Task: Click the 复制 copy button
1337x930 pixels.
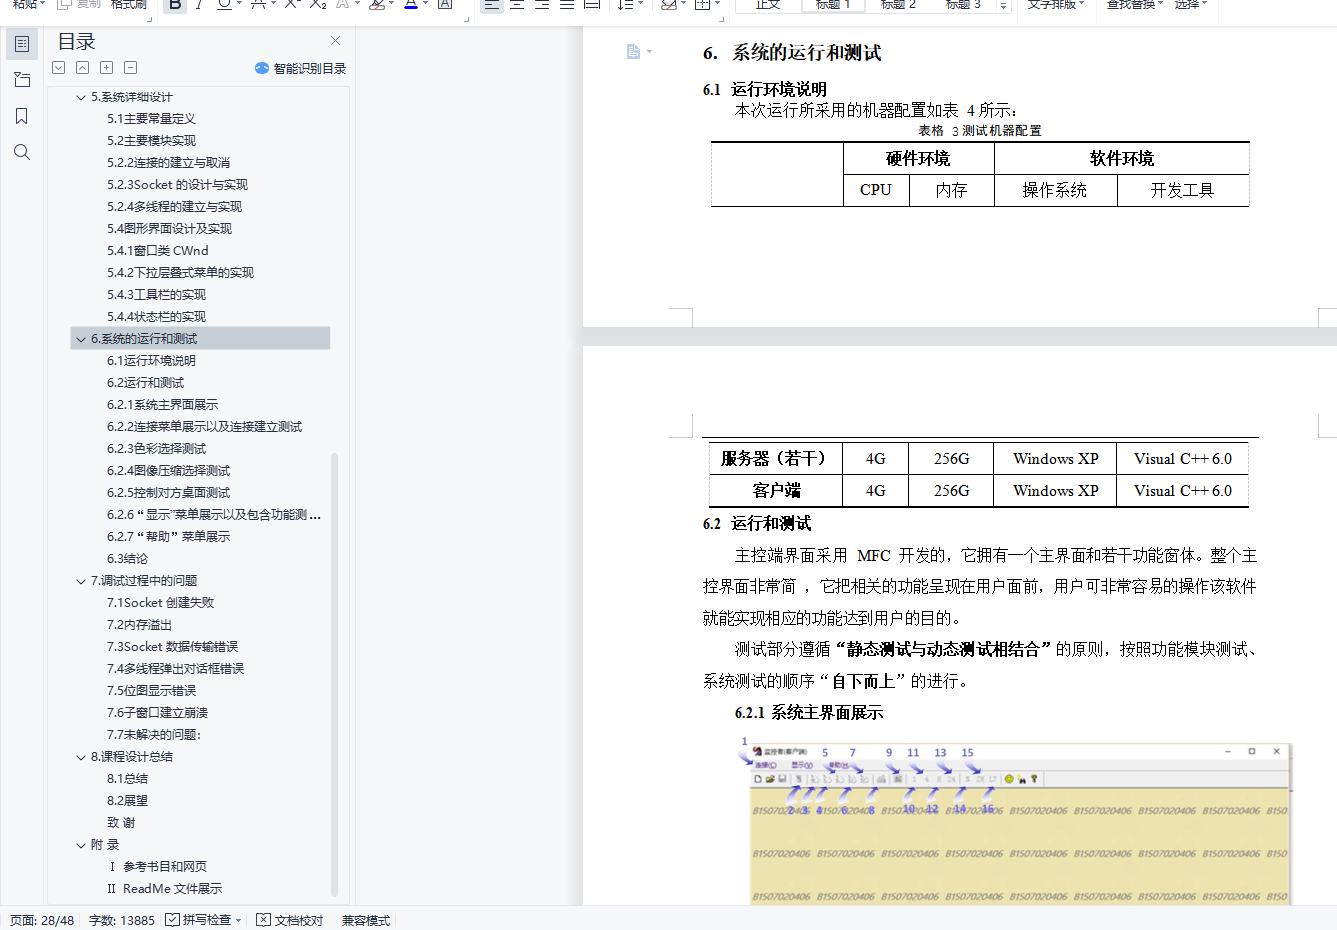Action: [79, 4]
